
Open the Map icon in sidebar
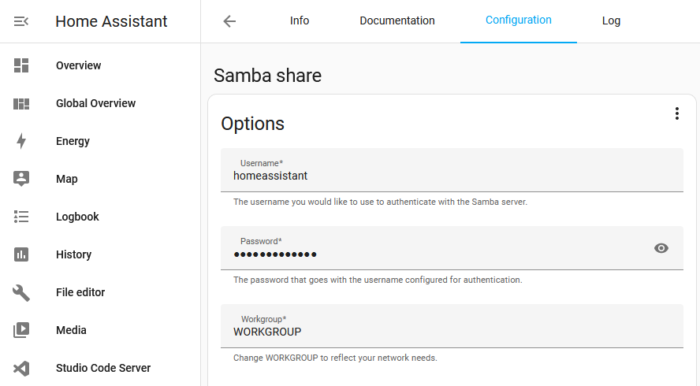[21, 178]
